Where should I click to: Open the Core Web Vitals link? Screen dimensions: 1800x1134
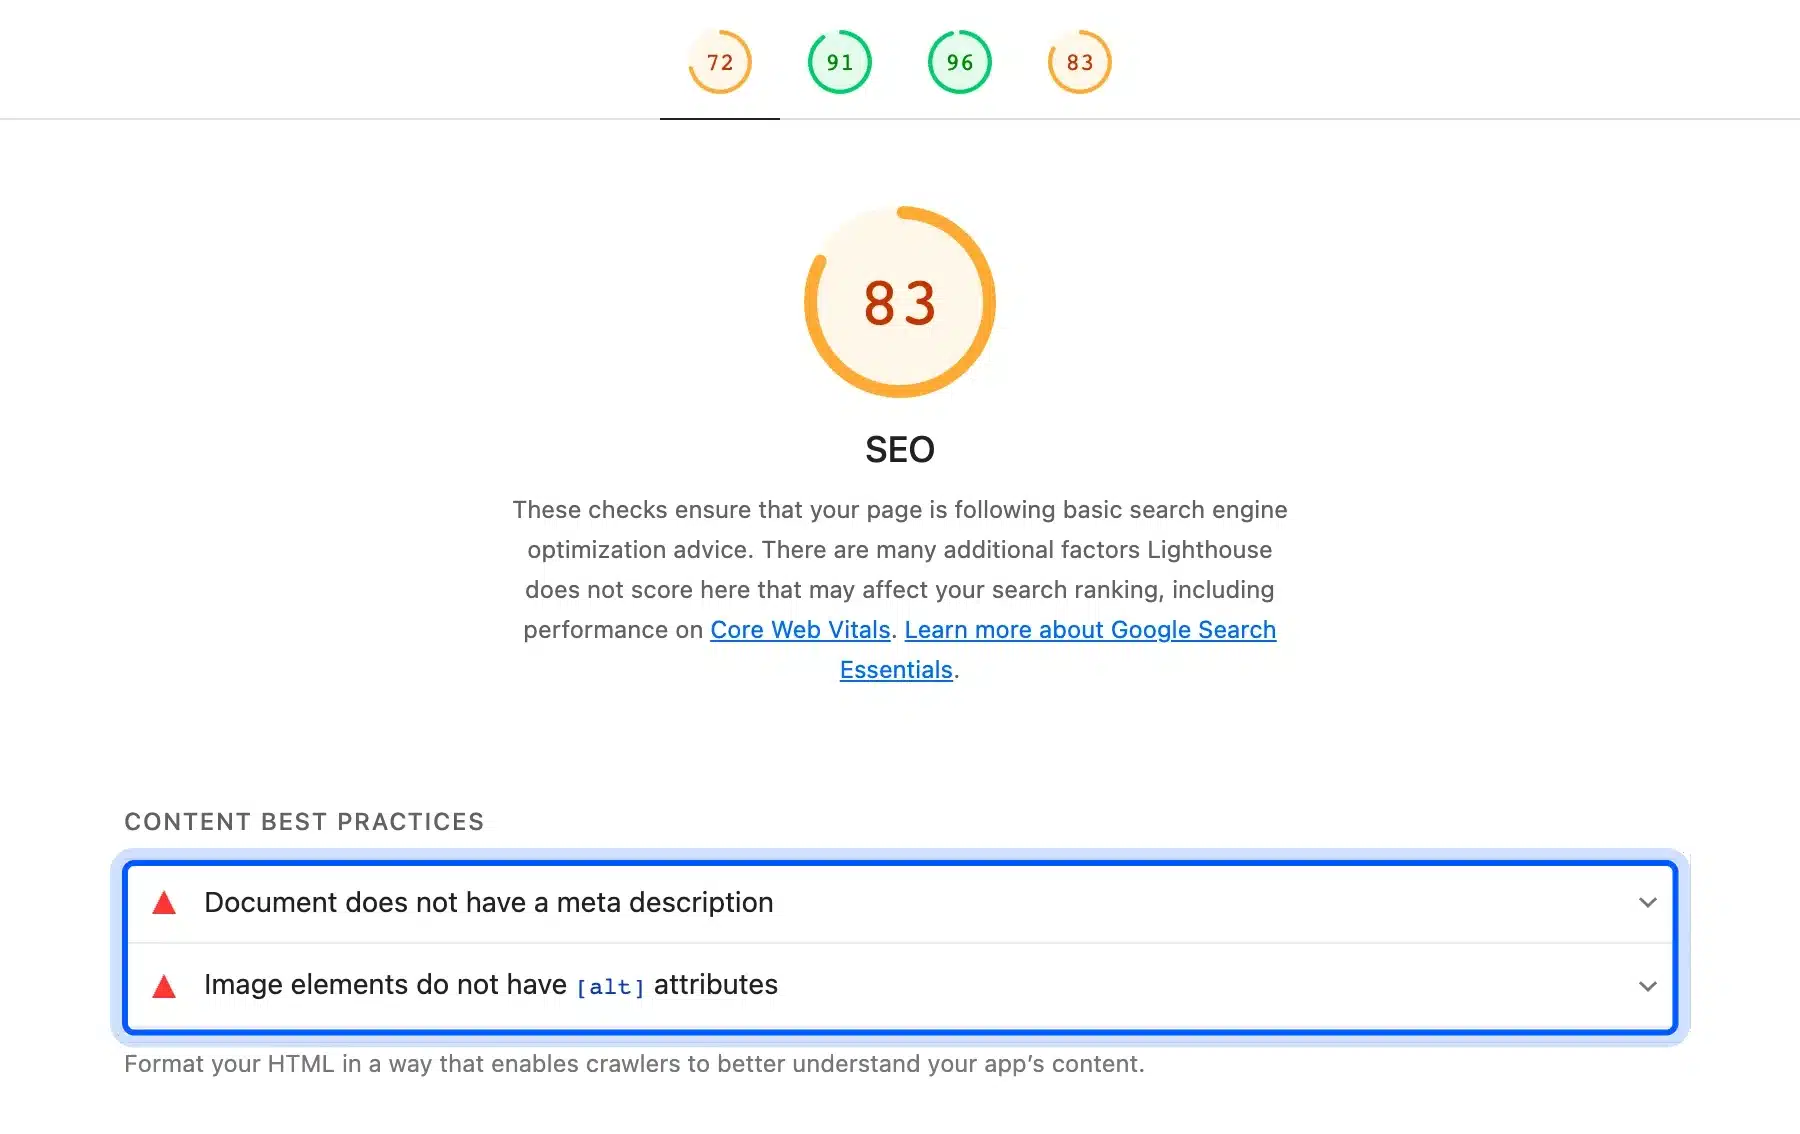click(800, 630)
